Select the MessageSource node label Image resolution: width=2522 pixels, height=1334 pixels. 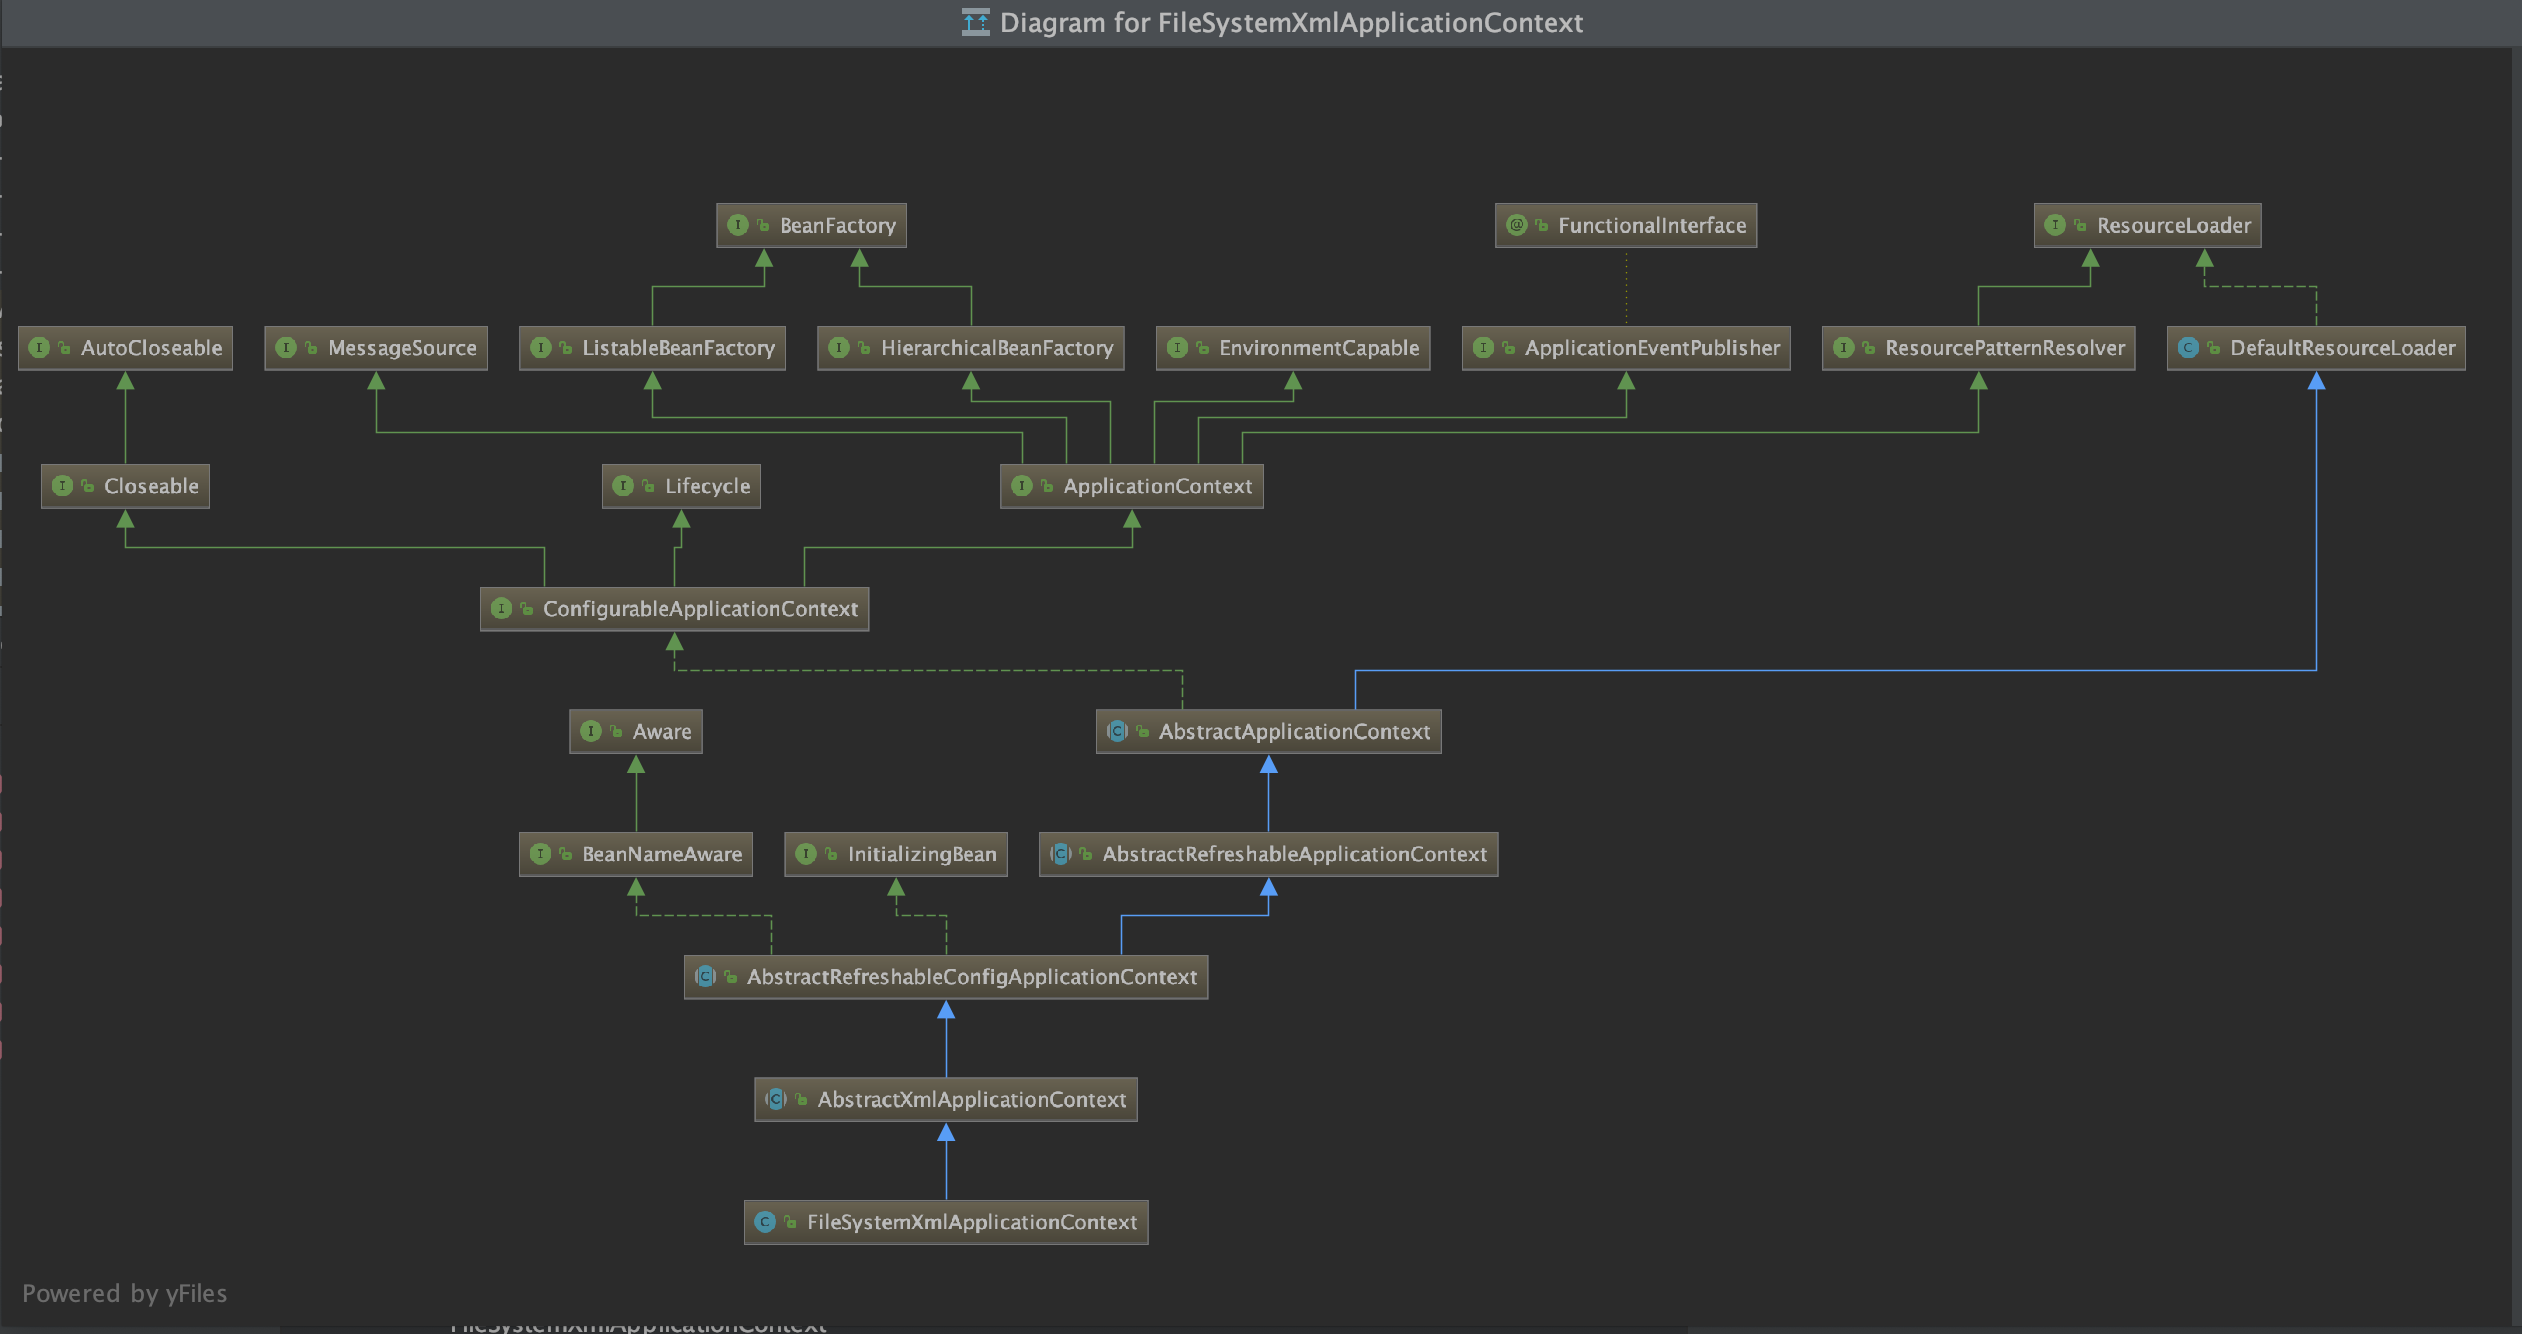(403, 348)
